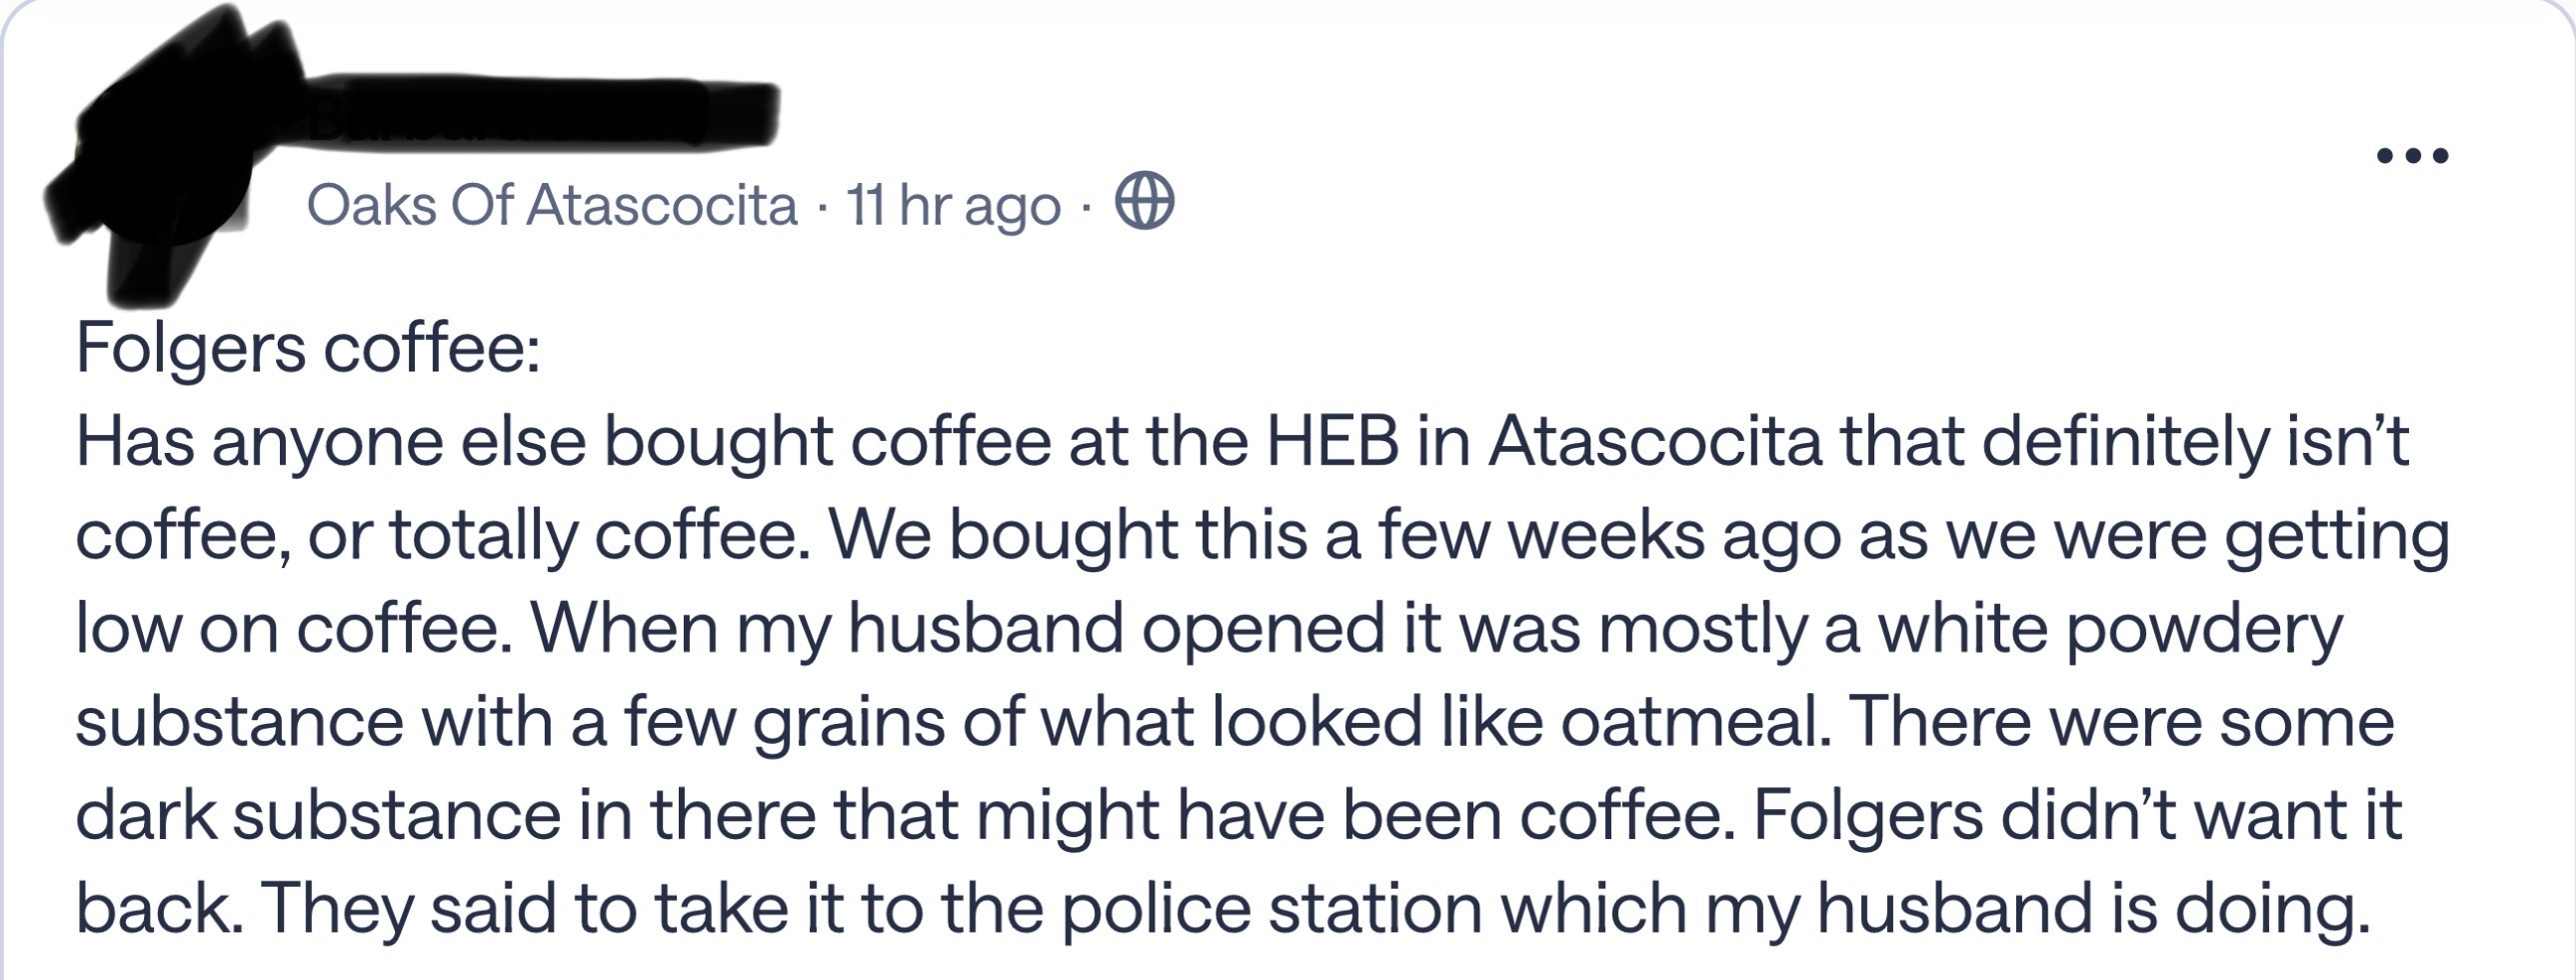The width and height of the screenshot is (2576, 980).
Task: Click the word oatmeal
Action: pos(1696,721)
